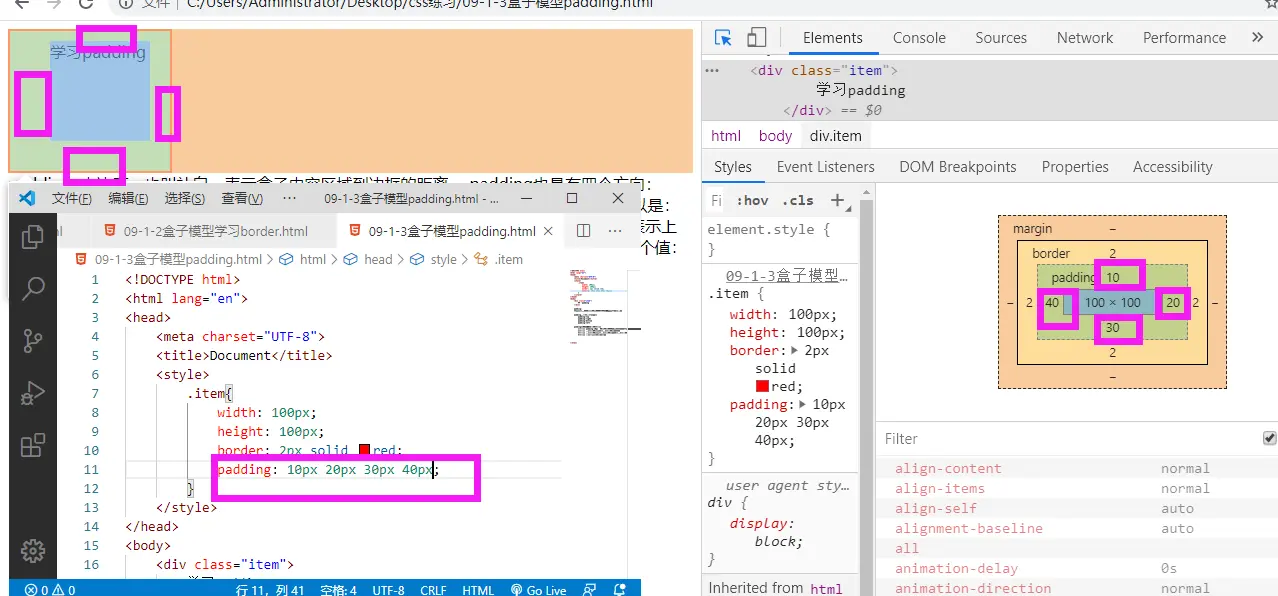Open the Accessibility pane tab
Image resolution: width=1278 pixels, height=596 pixels.
point(1172,167)
